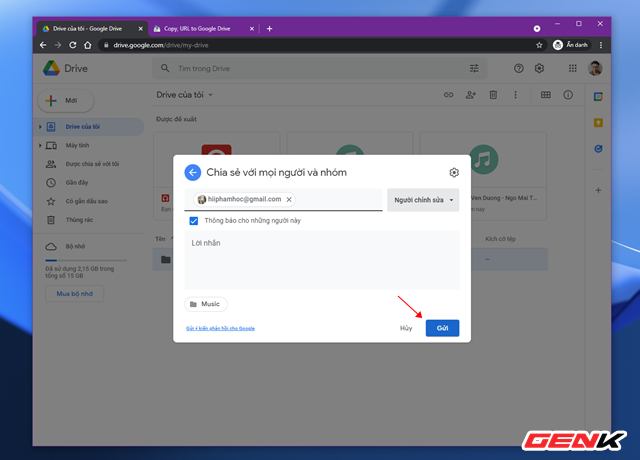This screenshot has width=640, height=460.
Task: Open the Google apps grid
Action: [573, 69]
